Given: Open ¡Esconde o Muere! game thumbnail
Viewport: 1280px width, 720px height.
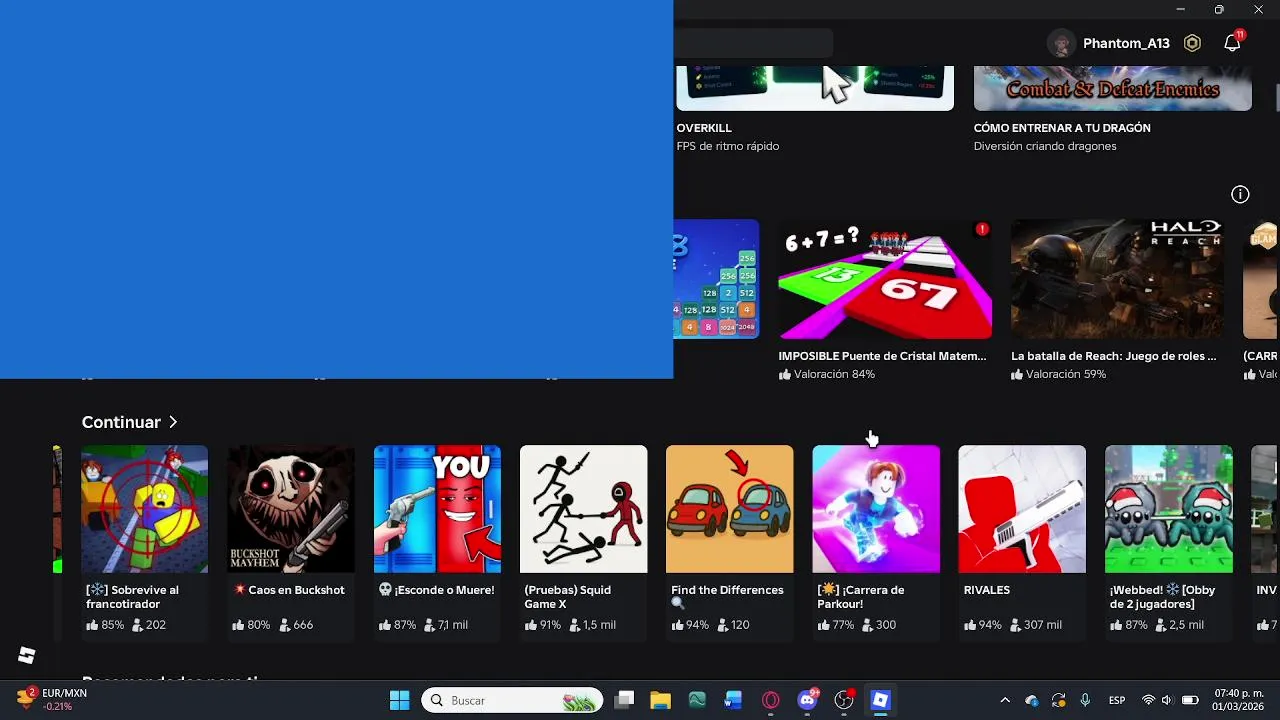Looking at the screenshot, I should [437, 509].
